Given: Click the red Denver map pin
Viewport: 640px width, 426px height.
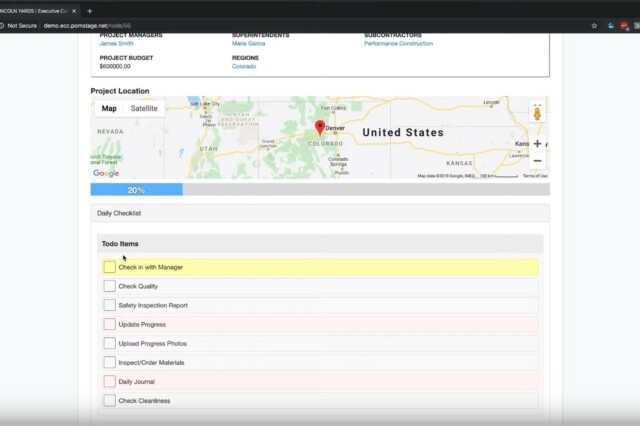Looking at the screenshot, I should [x=320, y=127].
